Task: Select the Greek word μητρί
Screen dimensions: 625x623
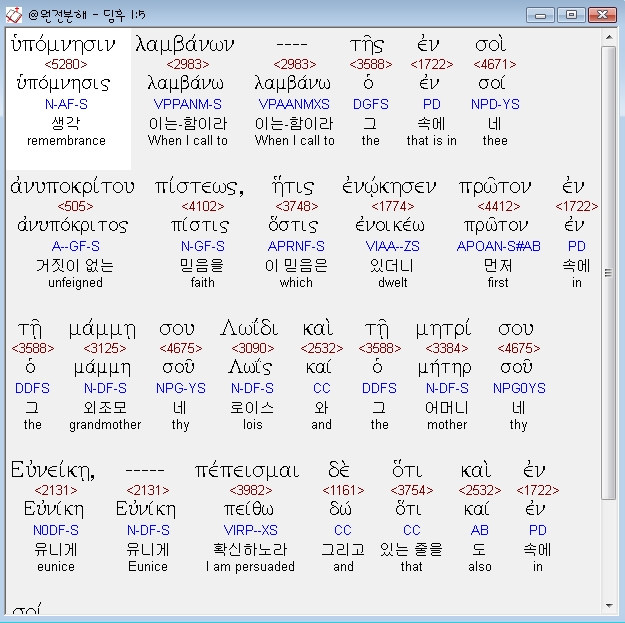Action: [443, 330]
